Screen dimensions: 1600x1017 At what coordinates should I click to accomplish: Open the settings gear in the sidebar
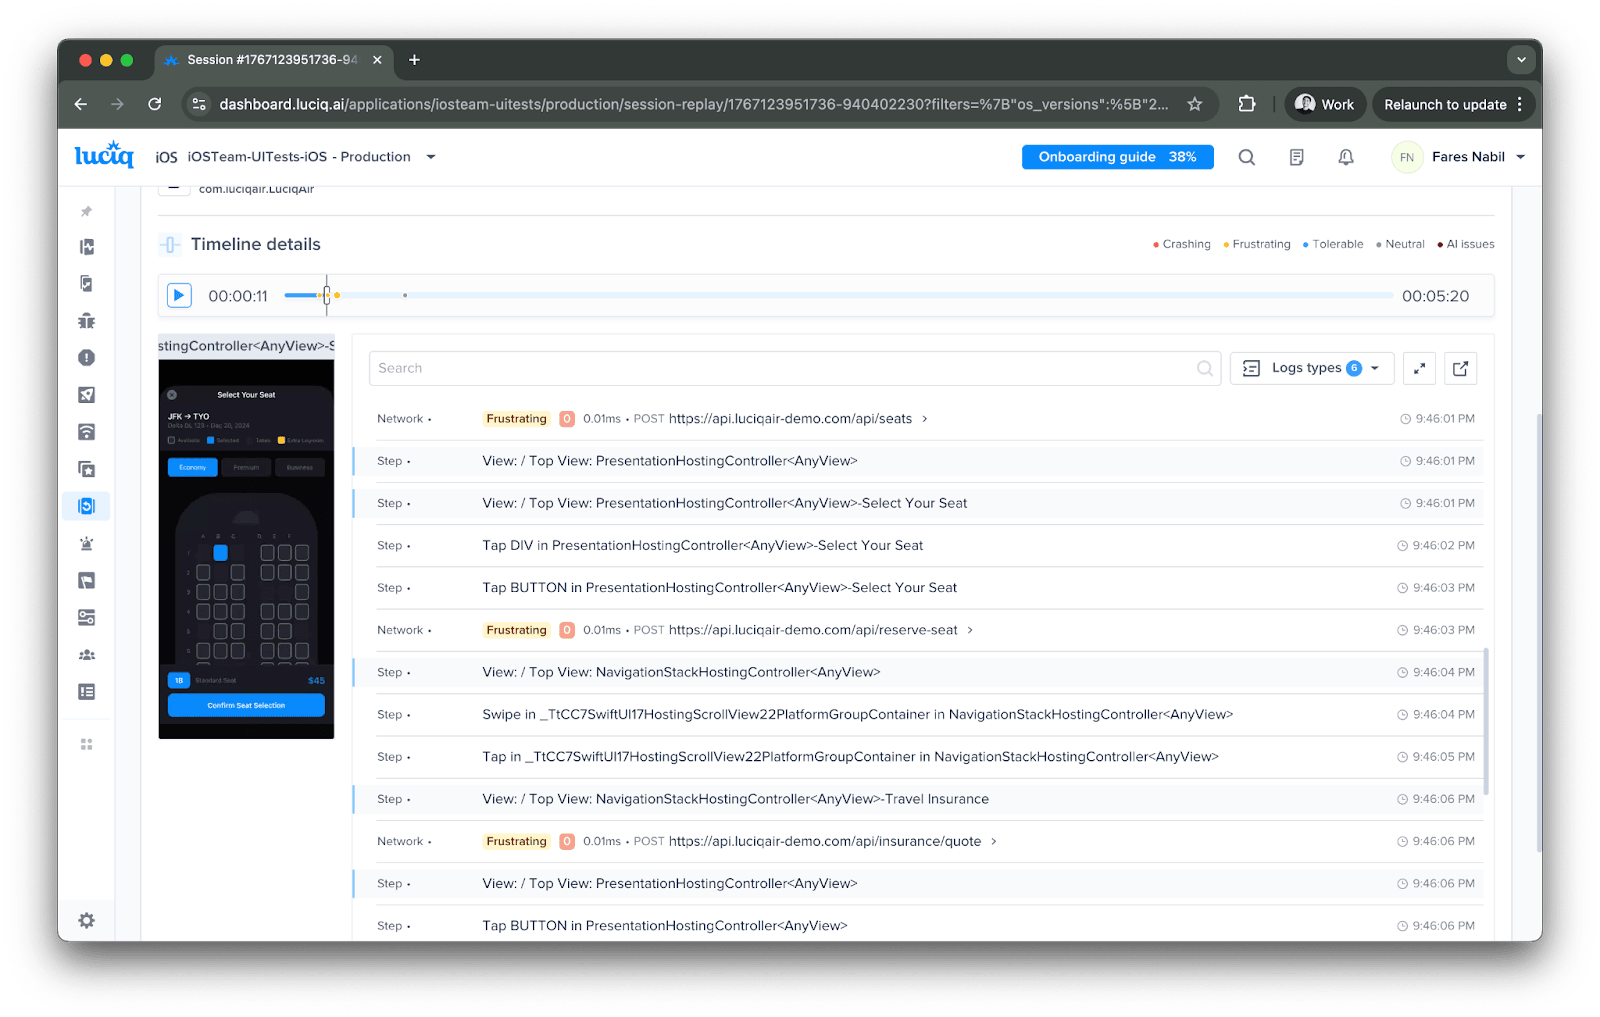pos(87,921)
